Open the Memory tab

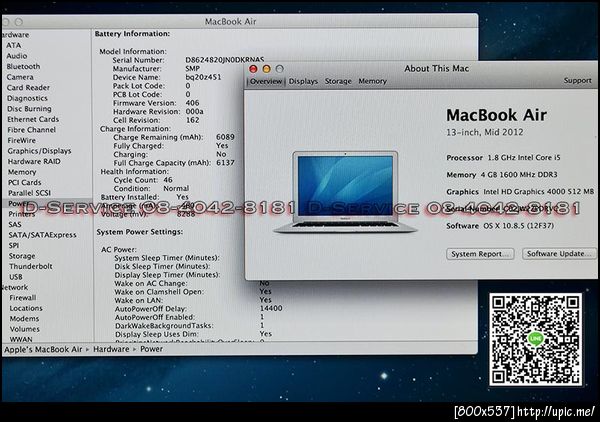point(372,81)
